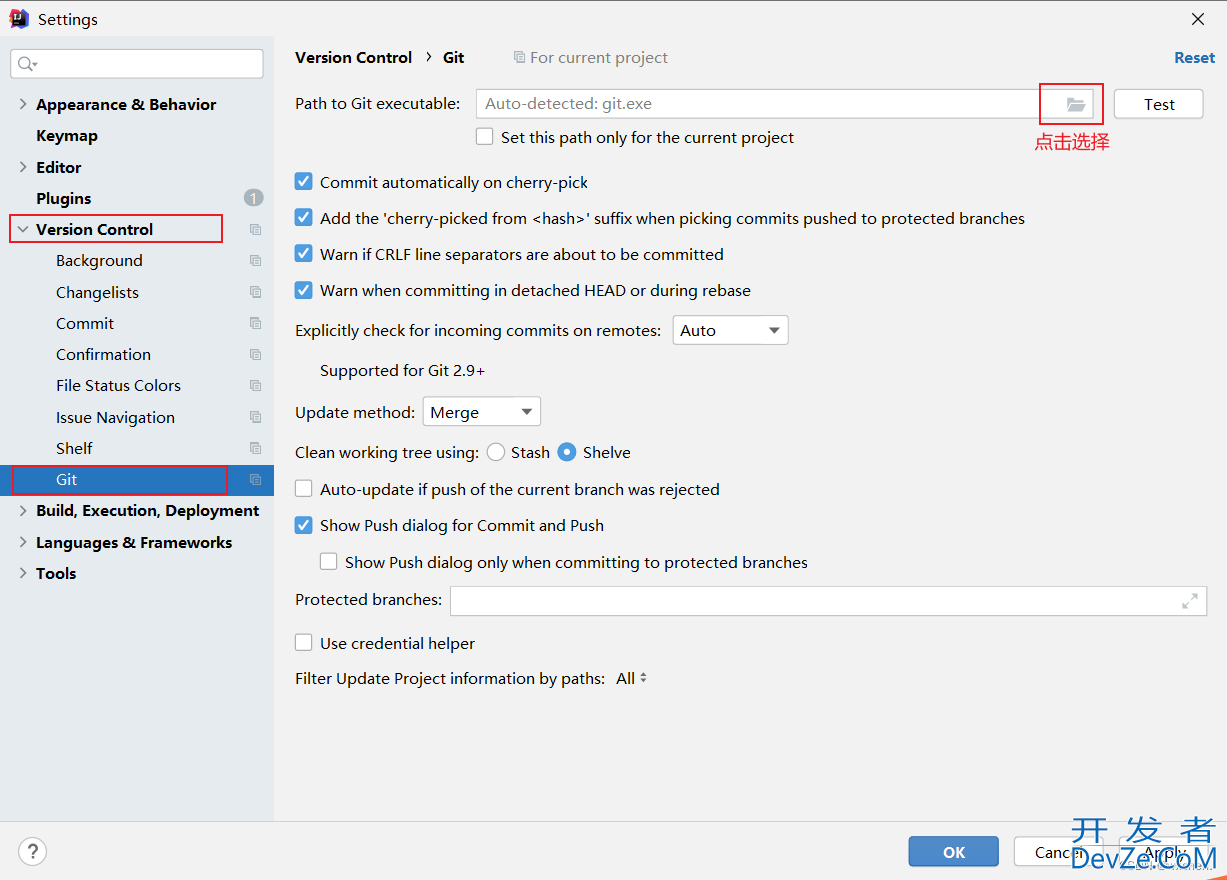1227x880 pixels.
Task: Toggle Warn if CRLF line separators checkbox
Action: (304, 254)
